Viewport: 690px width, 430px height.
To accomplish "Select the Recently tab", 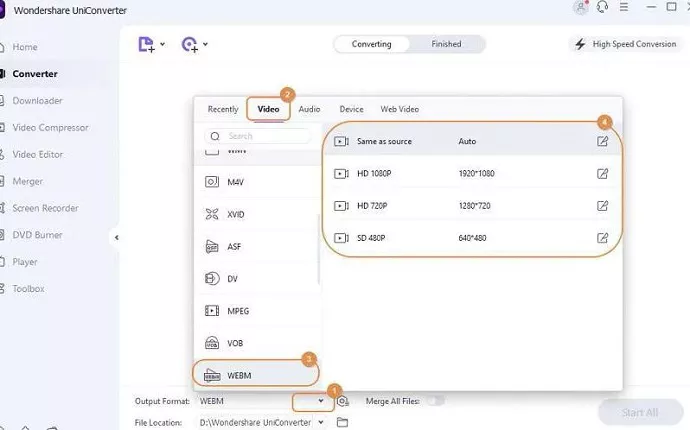I will coord(223,109).
